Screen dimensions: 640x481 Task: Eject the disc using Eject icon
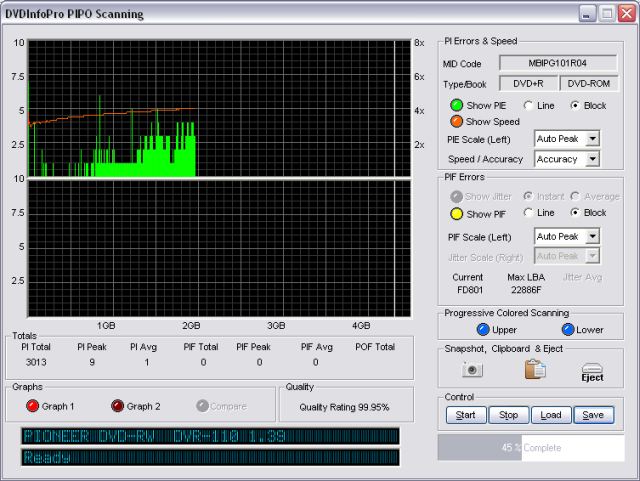coord(592,372)
